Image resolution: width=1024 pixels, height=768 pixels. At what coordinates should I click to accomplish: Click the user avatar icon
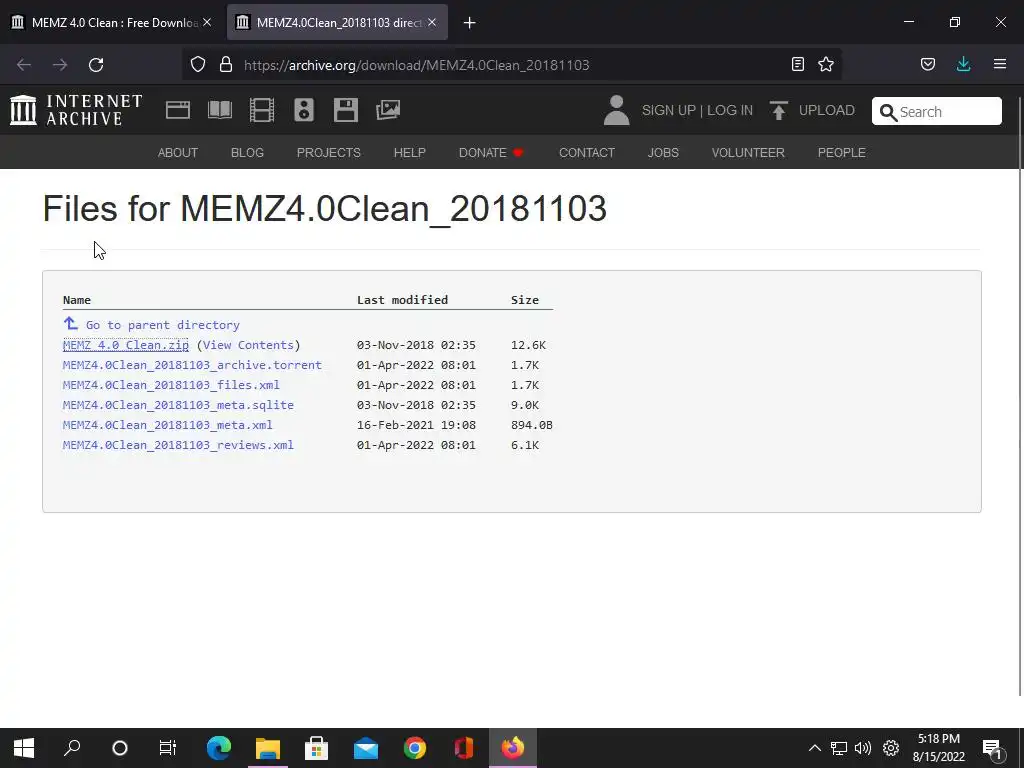[616, 110]
